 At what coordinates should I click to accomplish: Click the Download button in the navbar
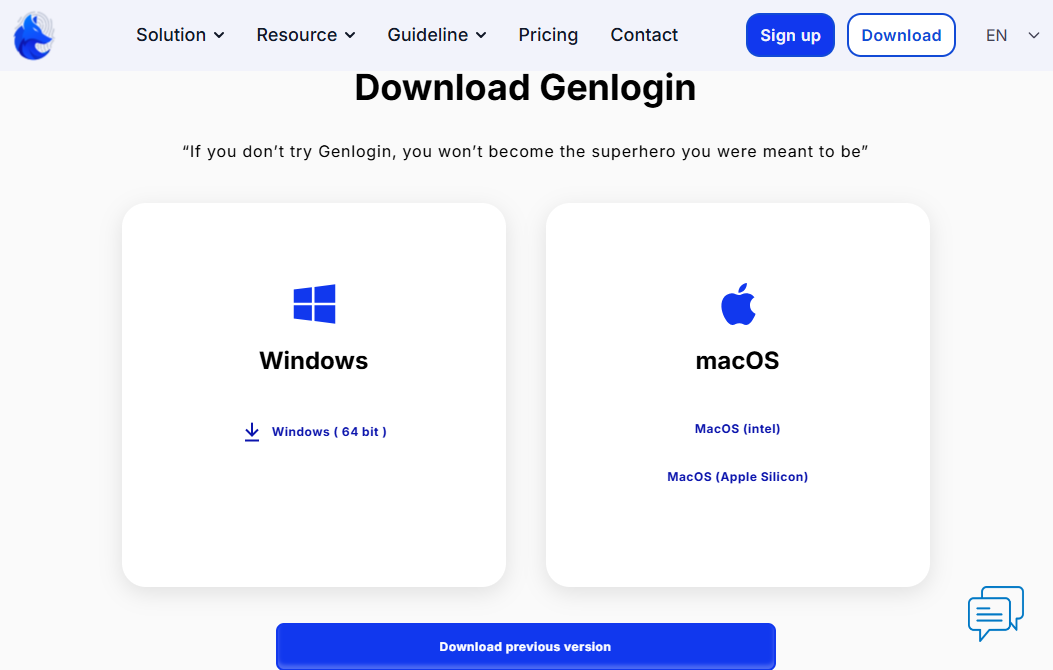tap(901, 35)
